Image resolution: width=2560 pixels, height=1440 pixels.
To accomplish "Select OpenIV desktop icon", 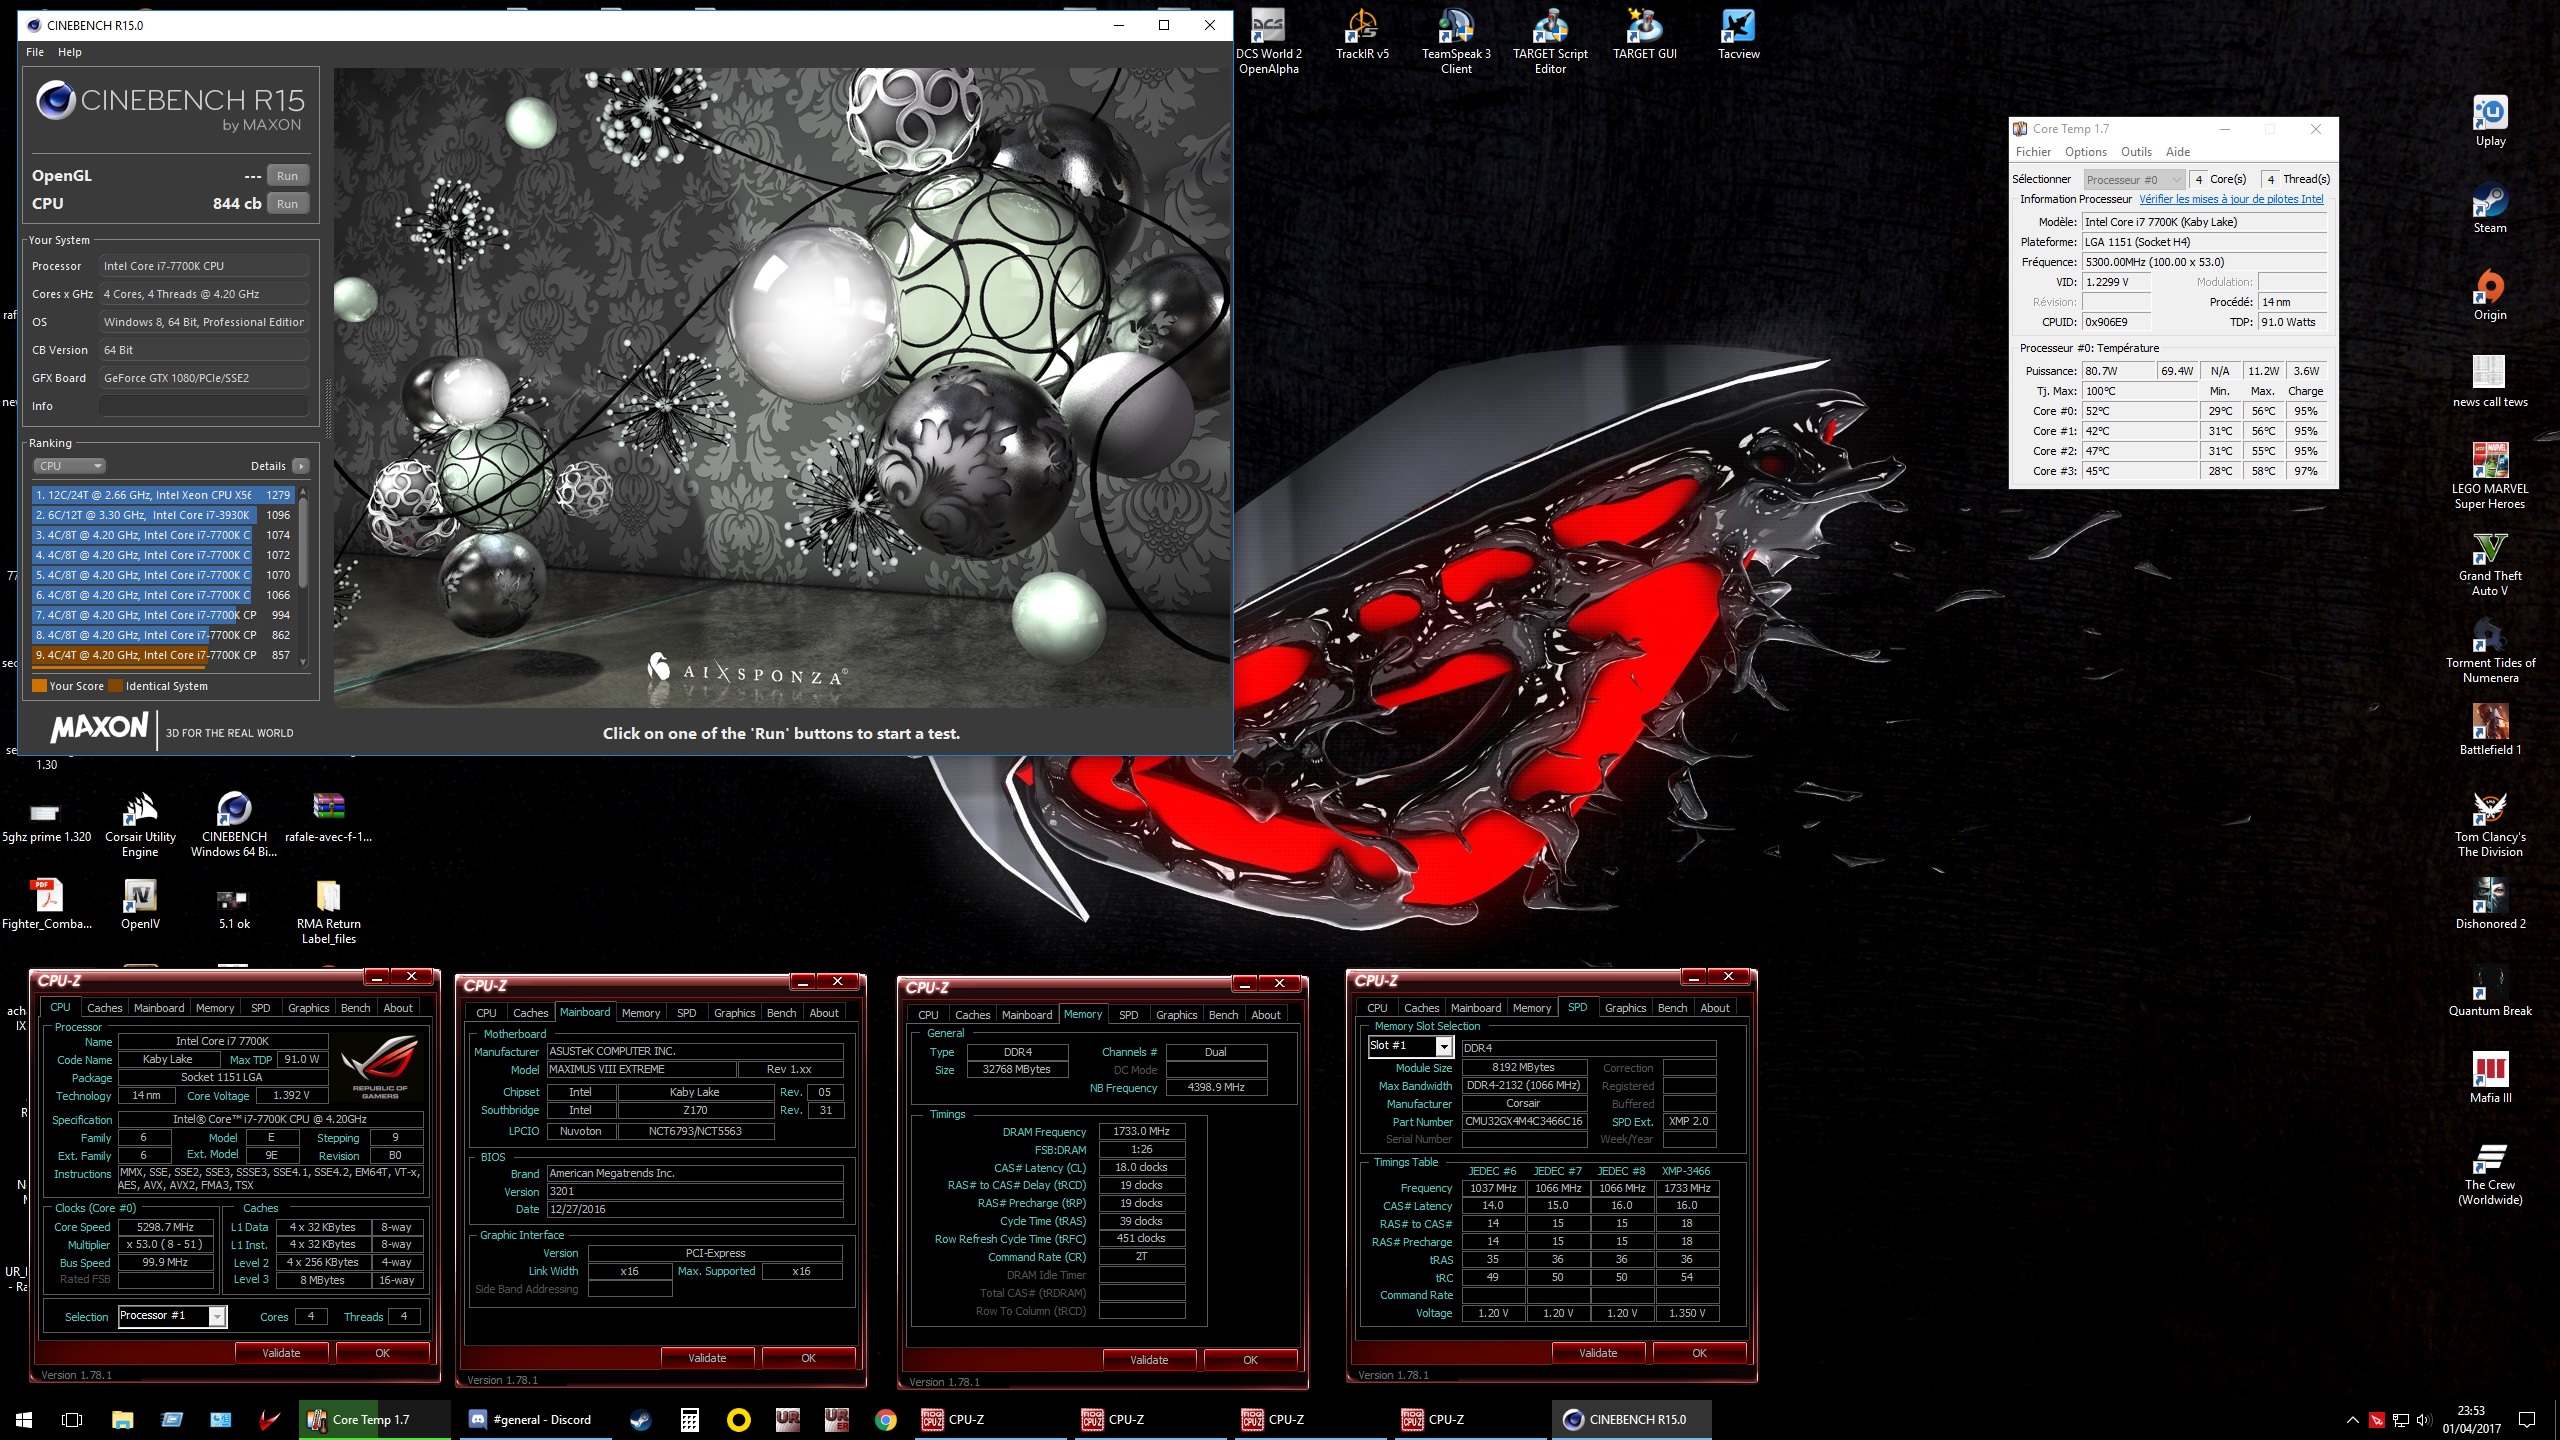I will [x=140, y=904].
